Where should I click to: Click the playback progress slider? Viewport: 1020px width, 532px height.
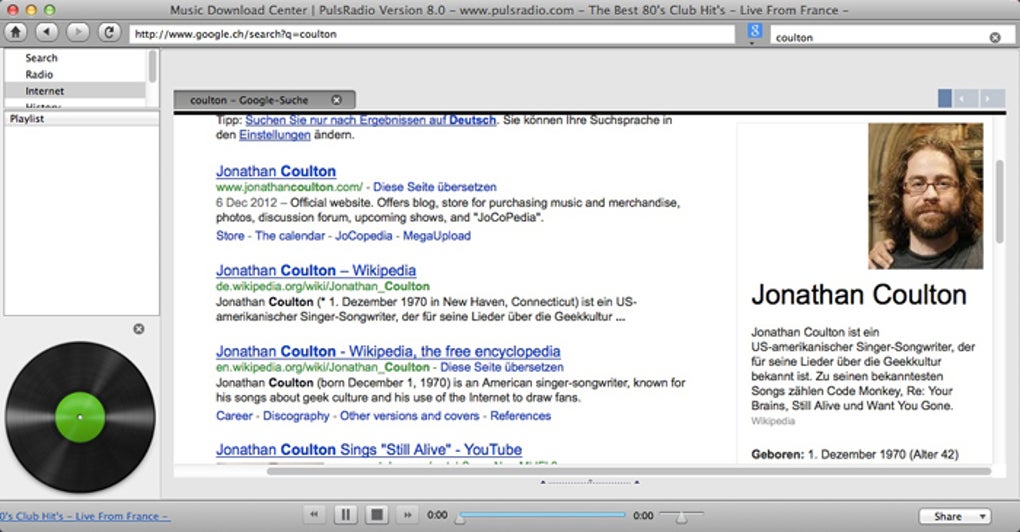[x=541, y=515]
